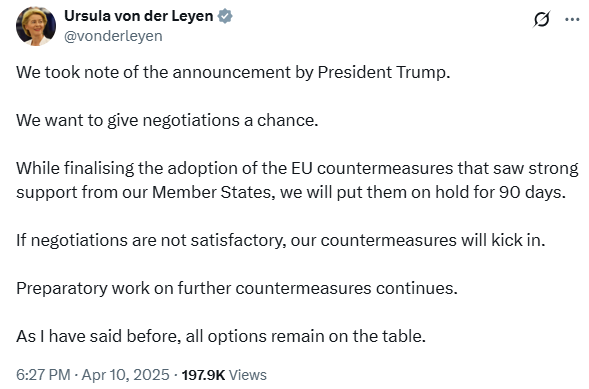Open Ursula von der Leyen's profile picture
Screen dimensions: 589x389
[x=36, y=26]
